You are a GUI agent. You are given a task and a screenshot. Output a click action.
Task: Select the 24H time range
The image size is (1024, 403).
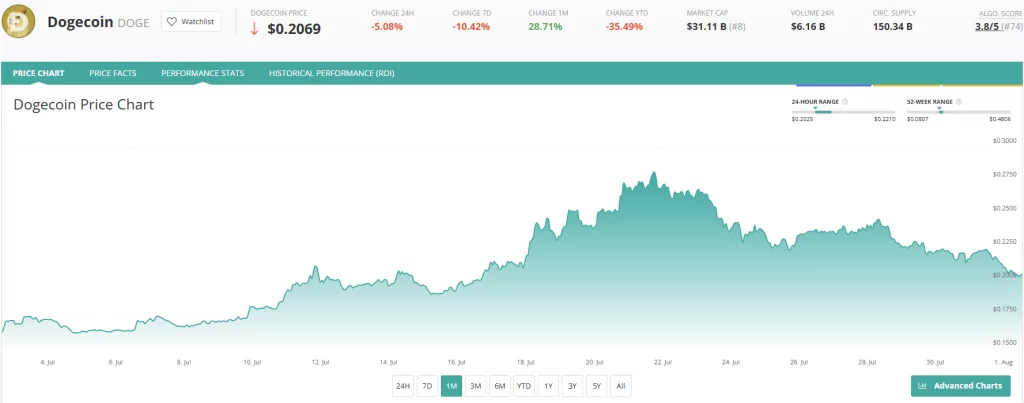pos(402,386)
